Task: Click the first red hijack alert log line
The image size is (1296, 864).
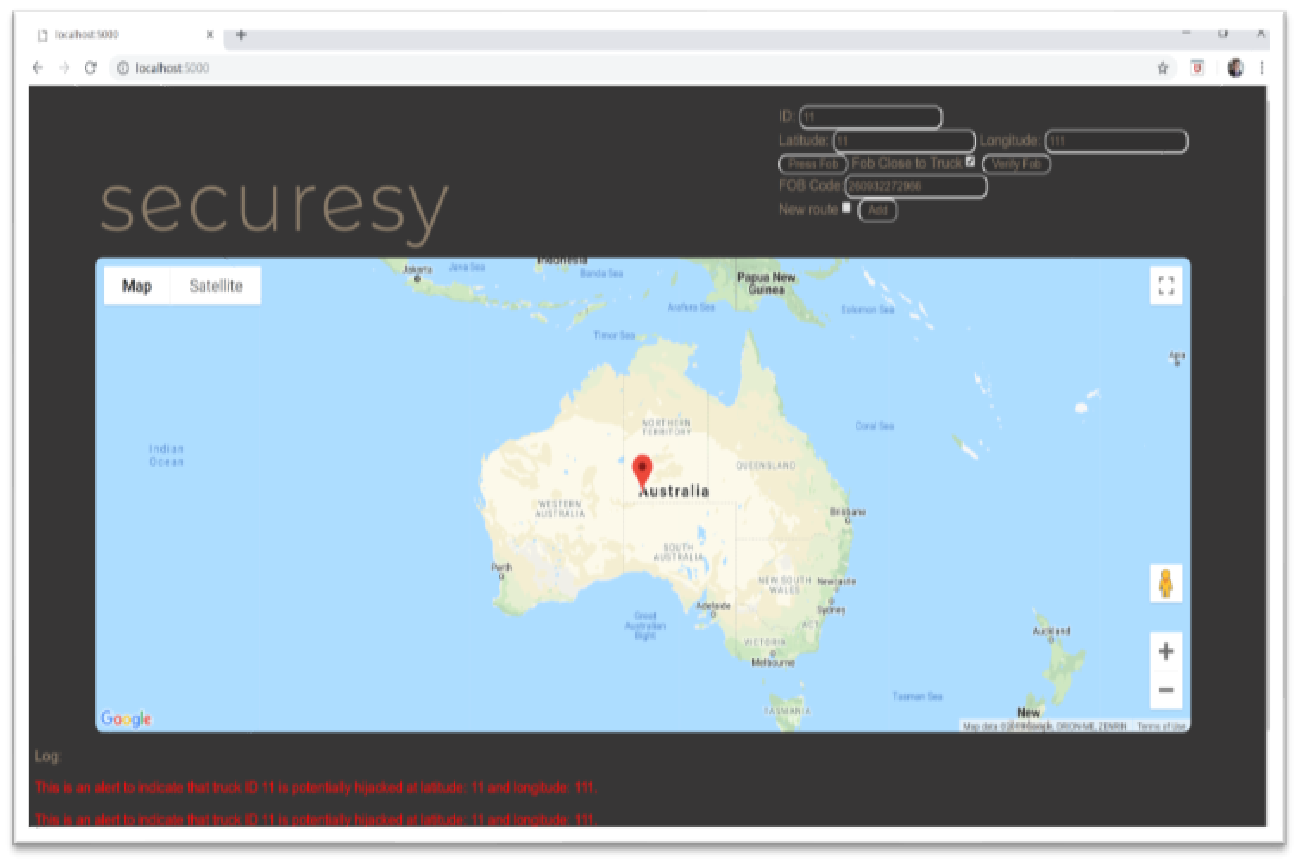Action: (316, 788)
